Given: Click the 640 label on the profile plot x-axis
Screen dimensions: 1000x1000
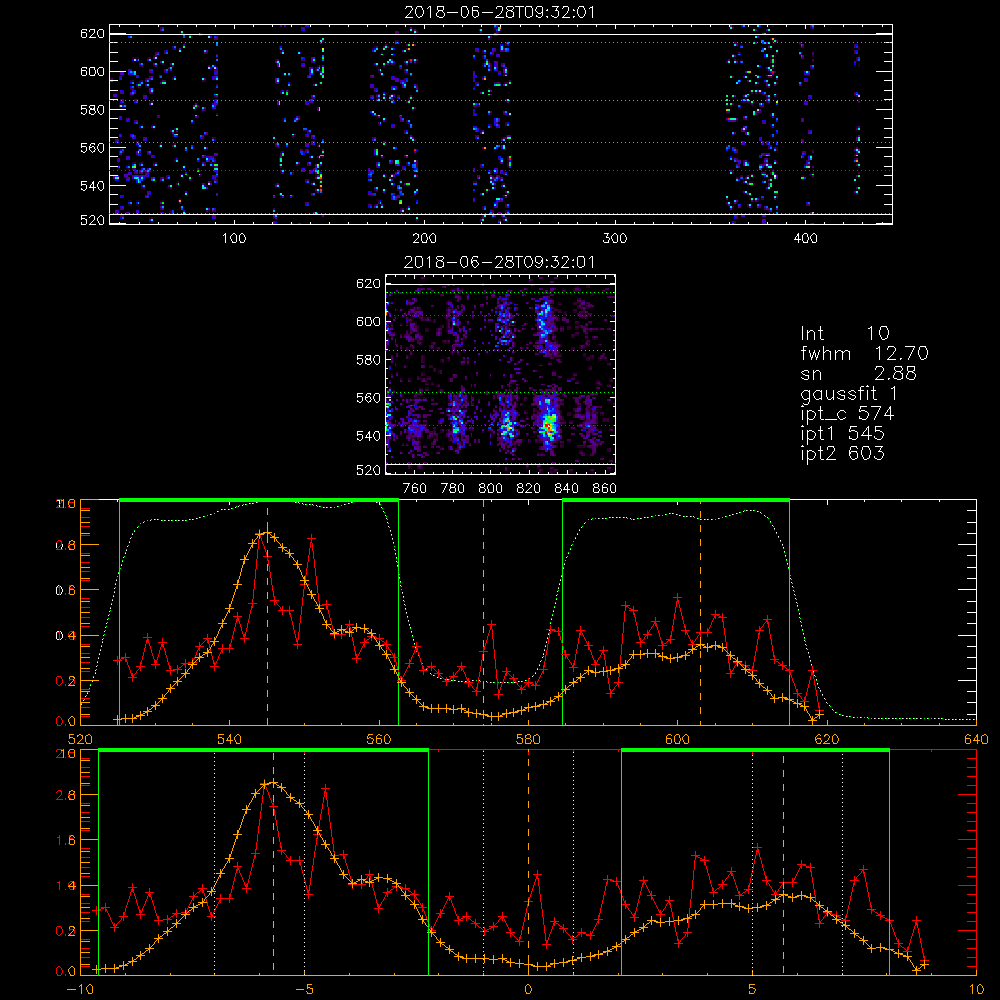Looking at the screenshot, I should coord(976,739).
